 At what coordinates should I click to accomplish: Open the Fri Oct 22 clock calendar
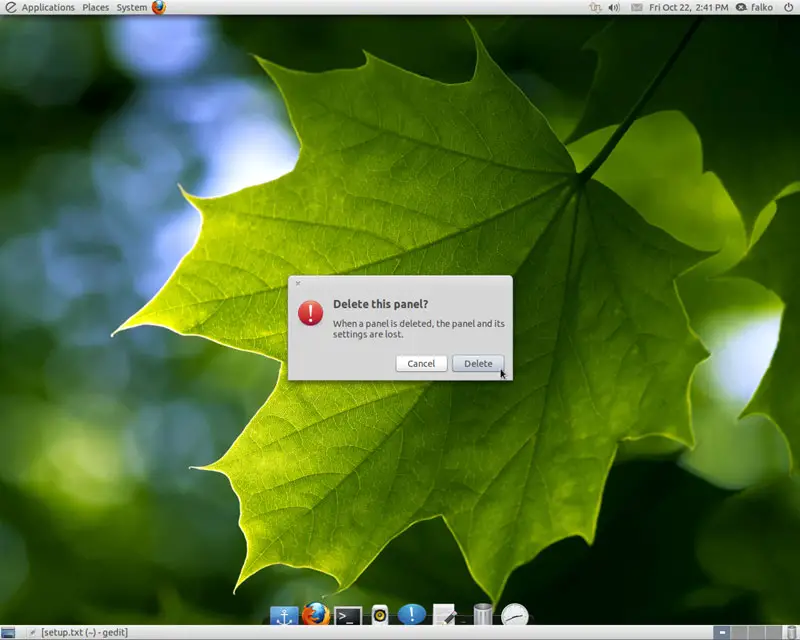pyautogui.click(x=688, y=7)
